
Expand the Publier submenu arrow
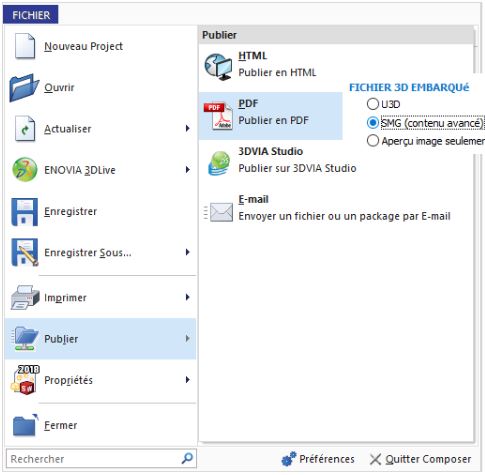pyautogui.click(x=188, y=339)
